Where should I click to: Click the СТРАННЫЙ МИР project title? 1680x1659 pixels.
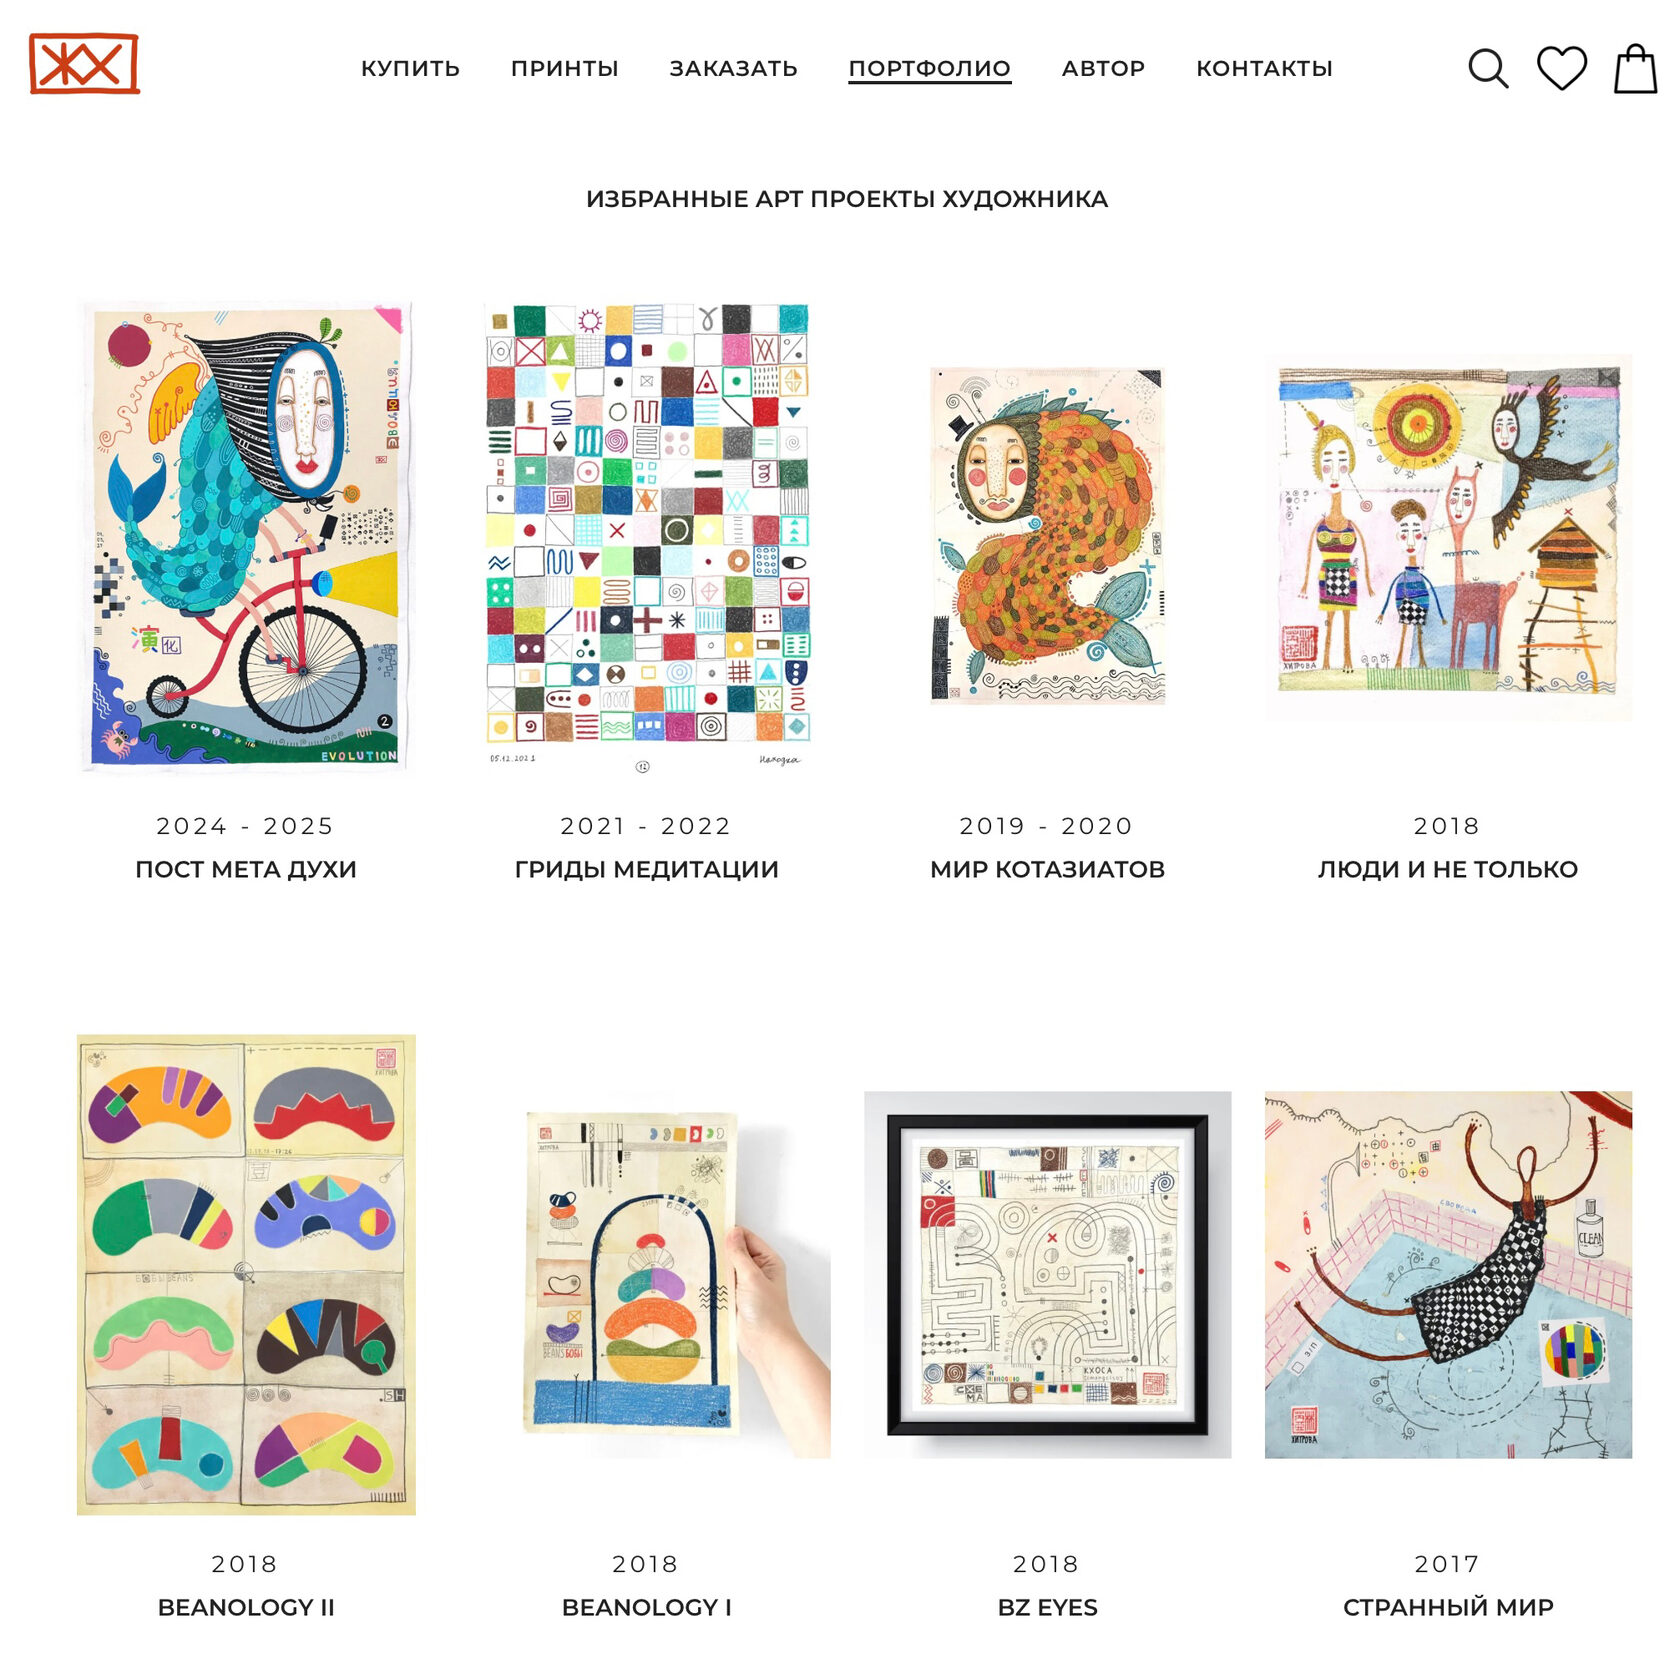click(1448, 1607)
